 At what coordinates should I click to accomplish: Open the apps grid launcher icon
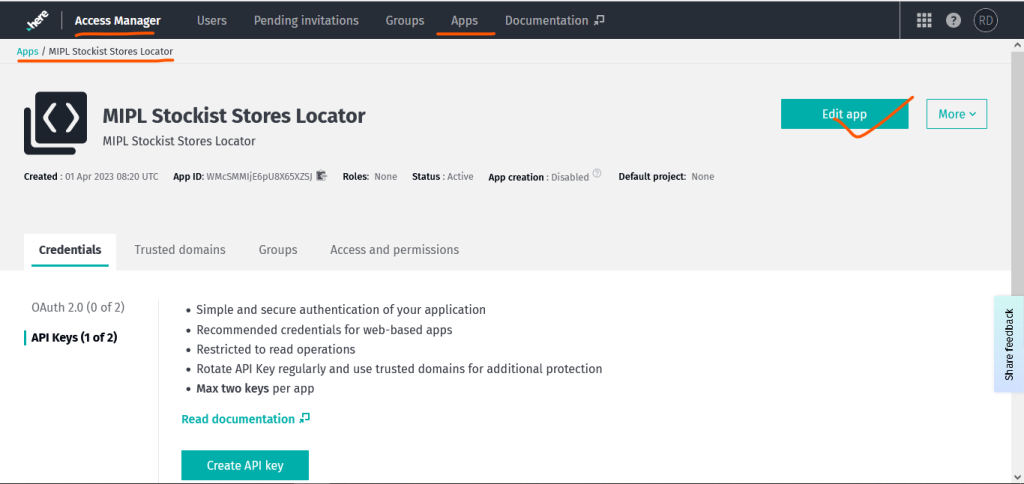coord(923,20)
